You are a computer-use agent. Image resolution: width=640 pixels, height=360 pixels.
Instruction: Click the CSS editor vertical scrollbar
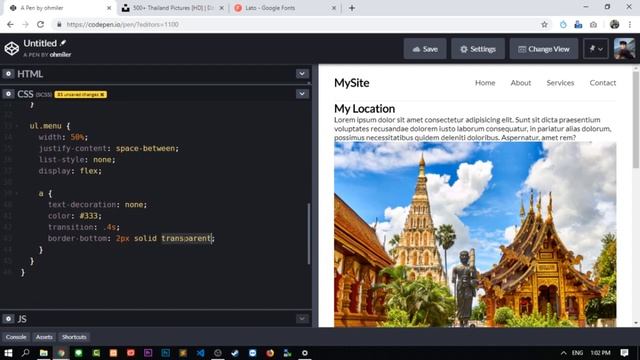pos(309,233)
